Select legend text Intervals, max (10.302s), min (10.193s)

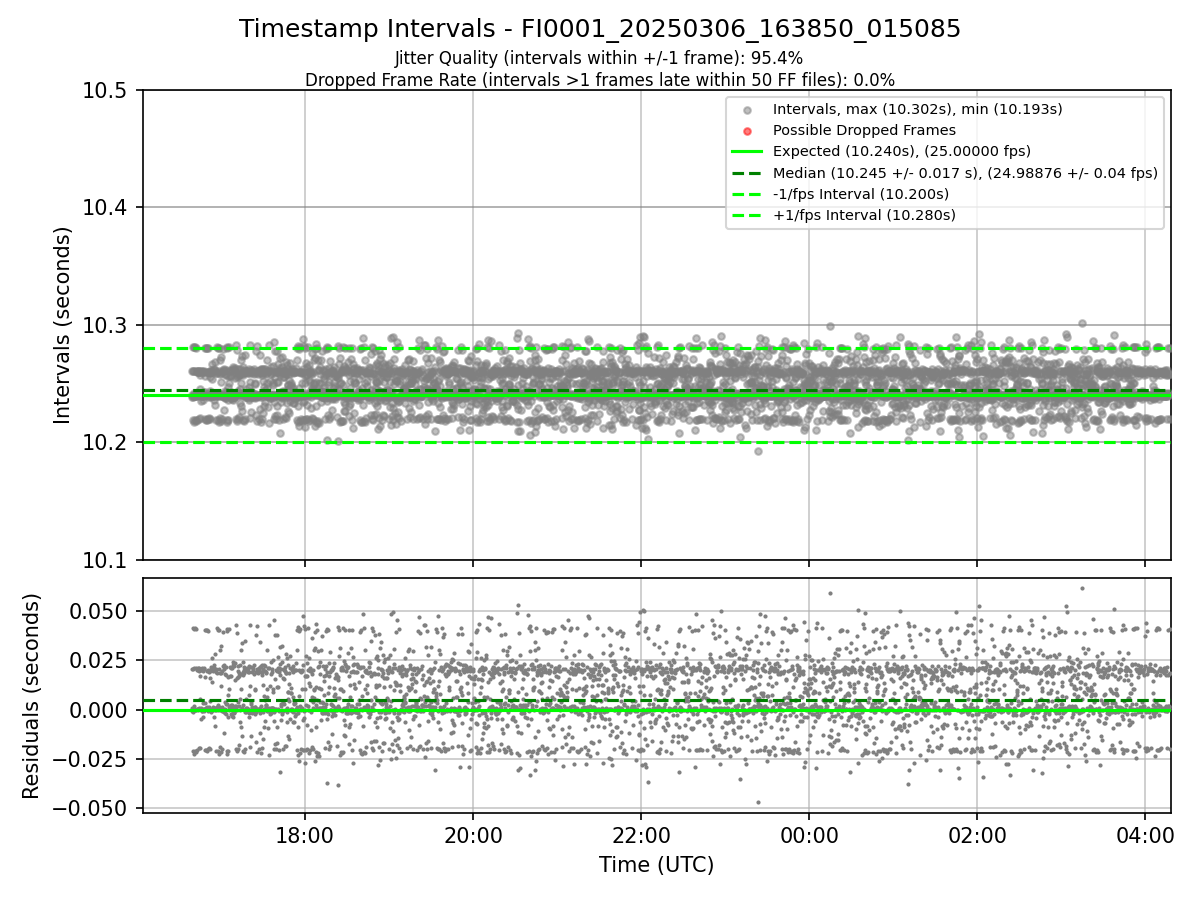click(x=917, y=109)
